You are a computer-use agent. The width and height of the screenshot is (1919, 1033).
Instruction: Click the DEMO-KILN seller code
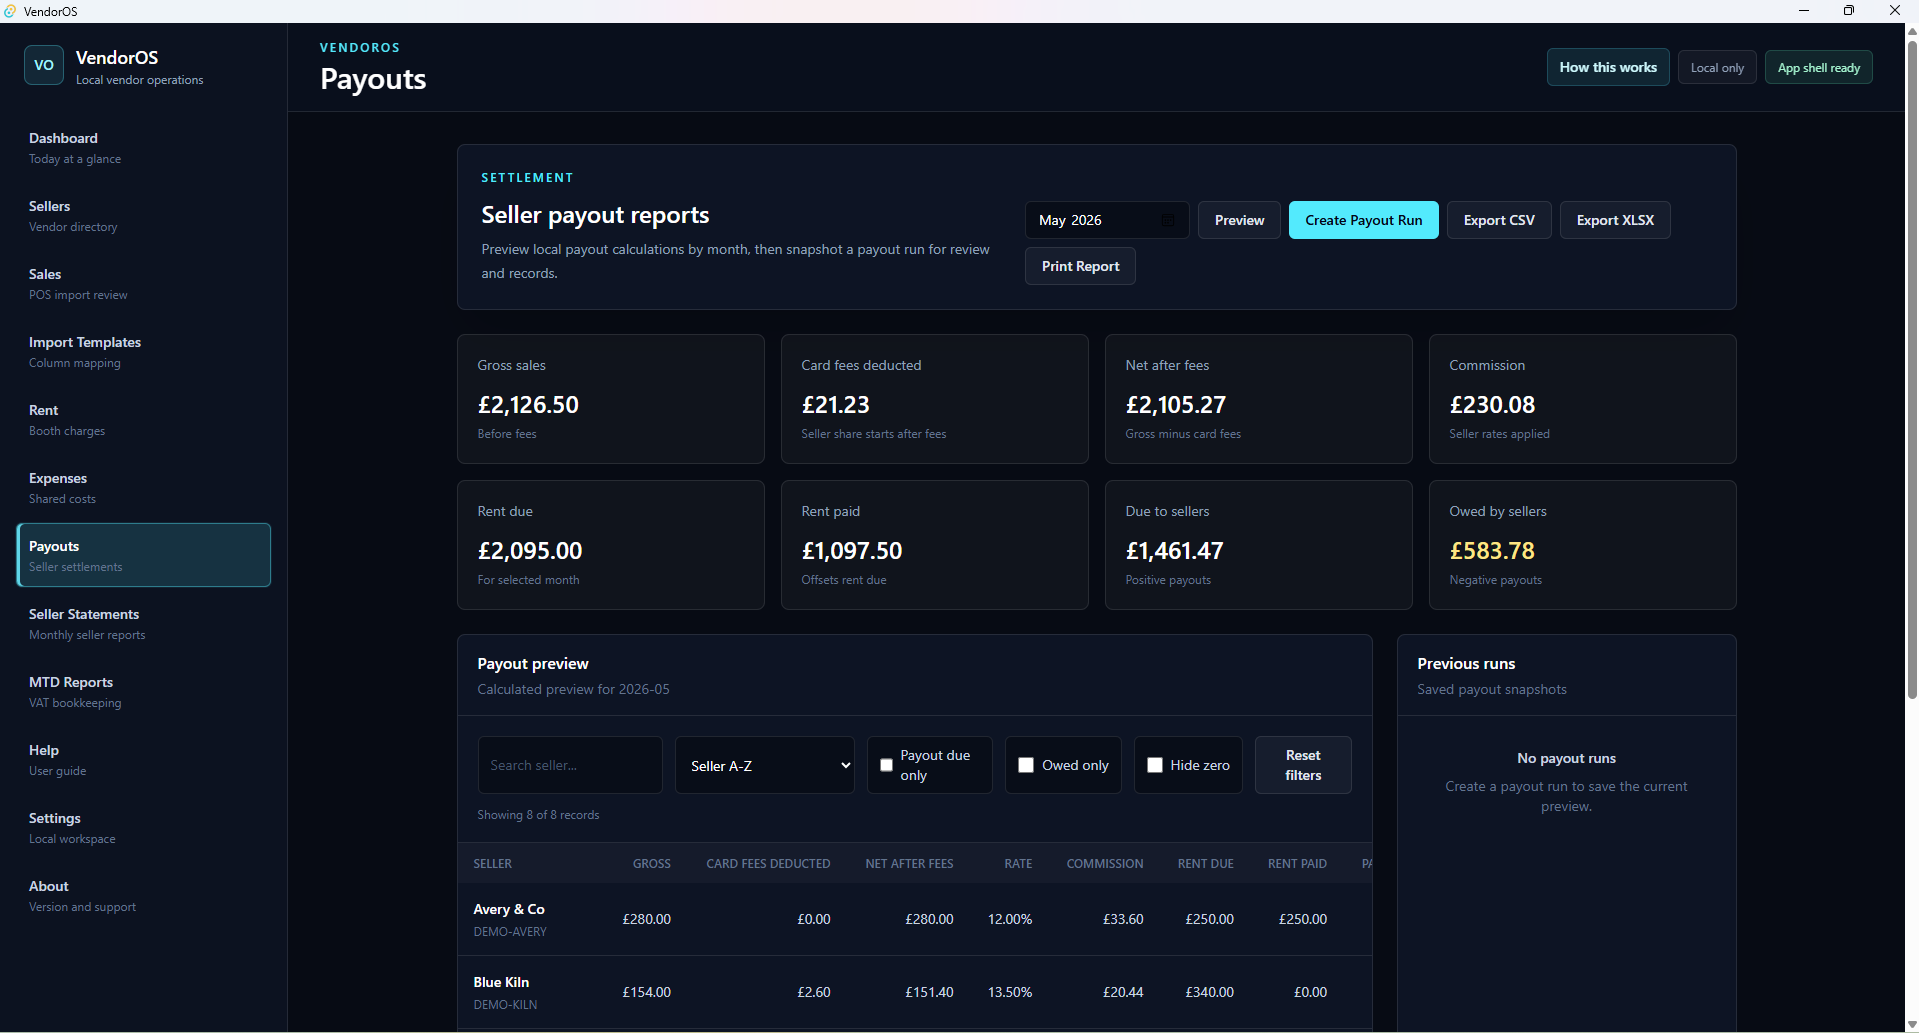pyautogui.click(x=505, y=1004)
